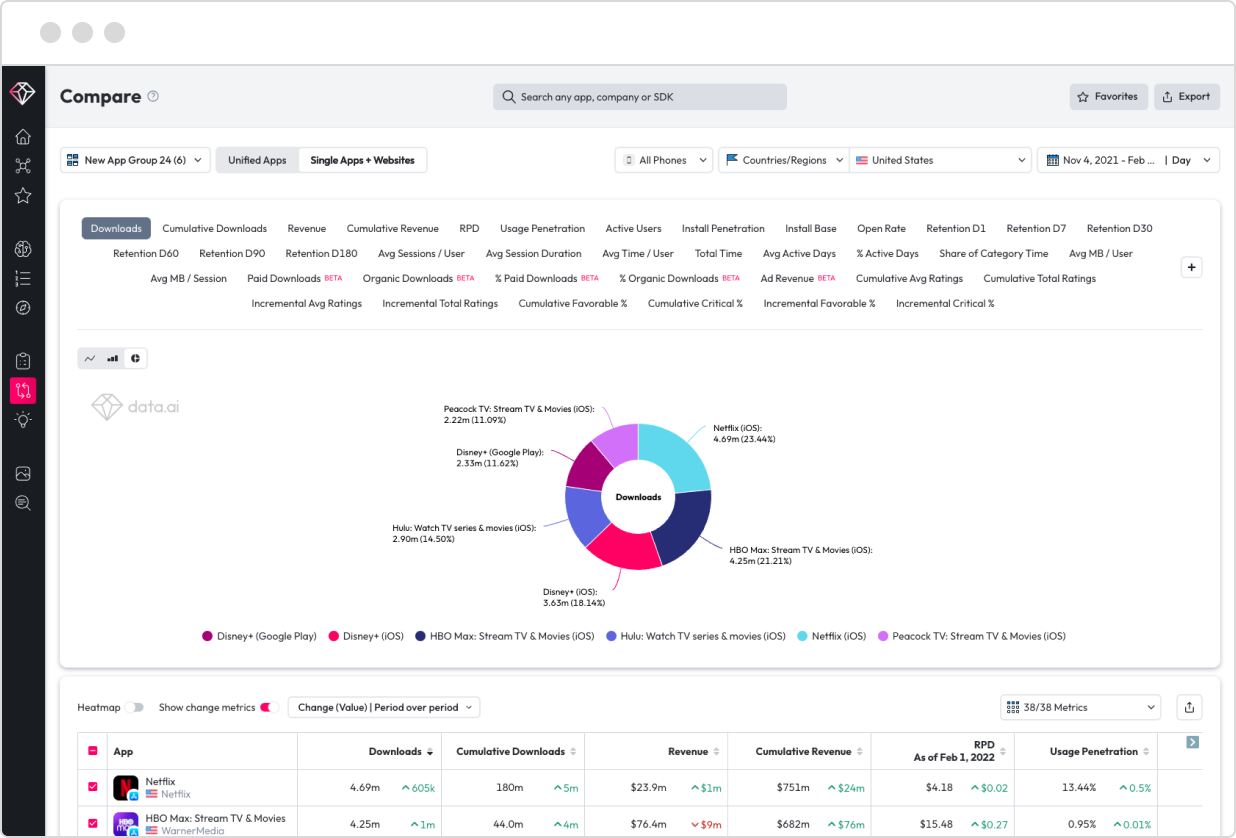This screenshot has height=838, width=1236.
Task: Toggle the select-all apps checkbox
Action: click(x=93, y=751)
